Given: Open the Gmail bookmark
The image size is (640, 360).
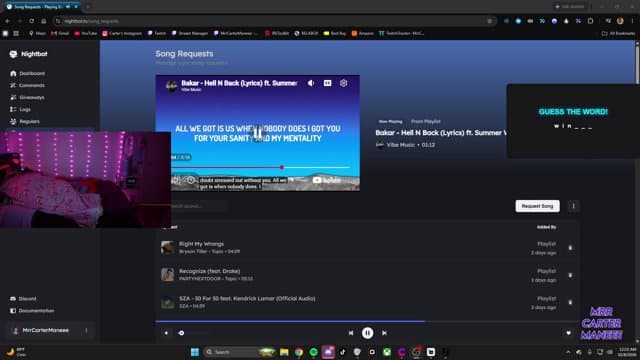Looking at the screenshot, I should coord(60,33).
